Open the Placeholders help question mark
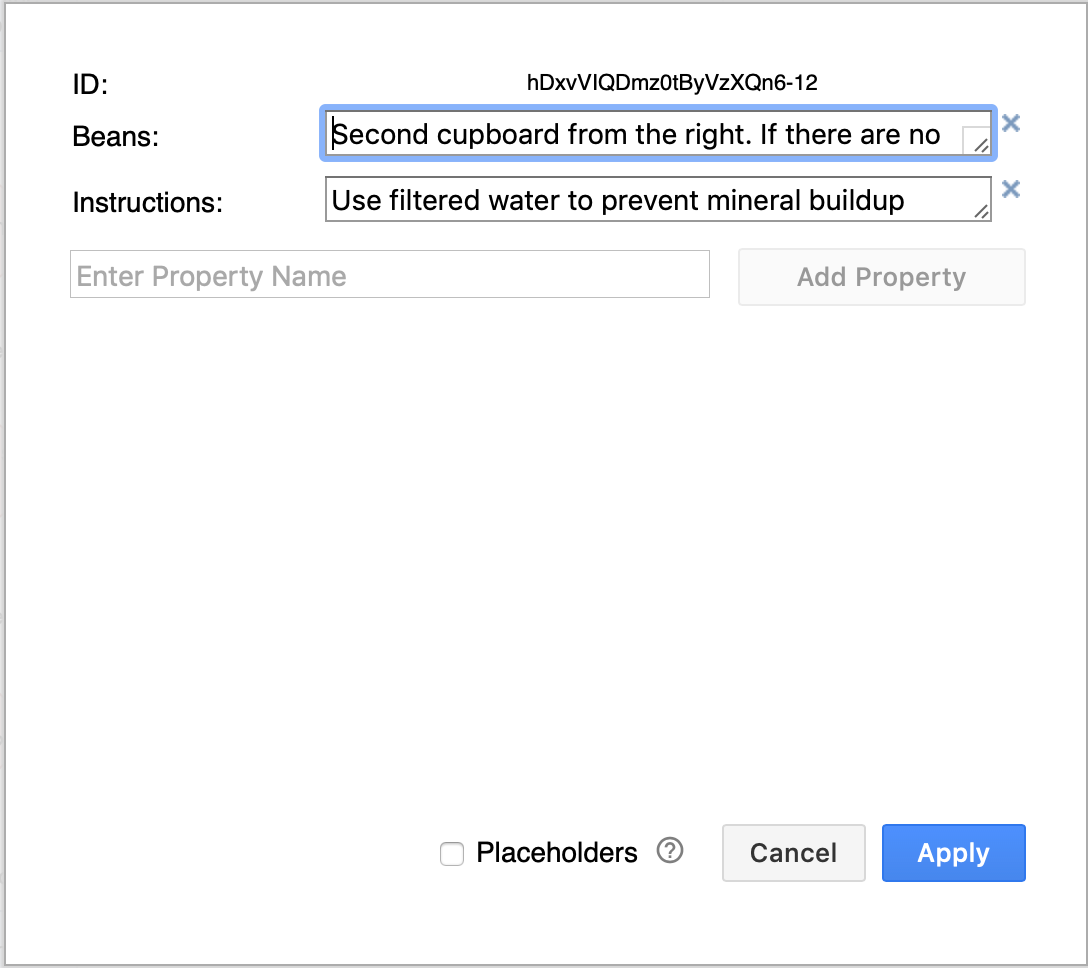 [x=670, y=850]
